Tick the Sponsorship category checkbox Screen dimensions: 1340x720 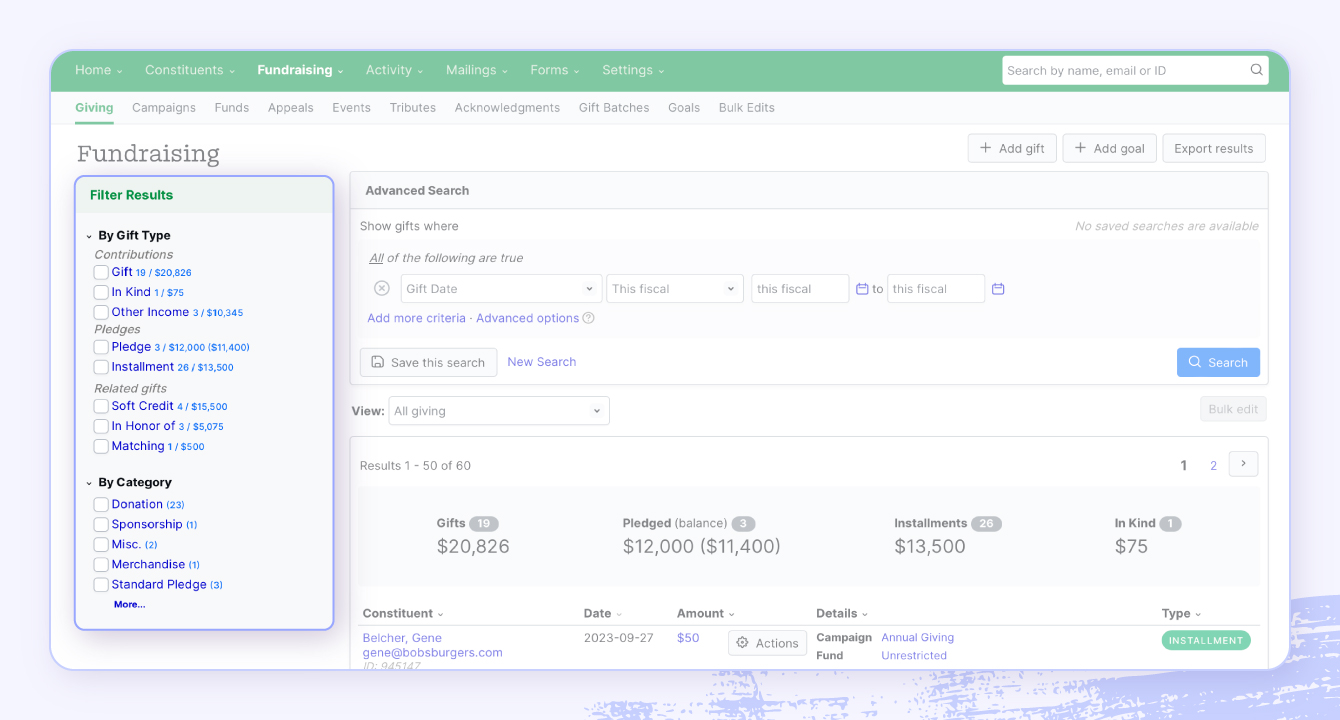[101, 524]
